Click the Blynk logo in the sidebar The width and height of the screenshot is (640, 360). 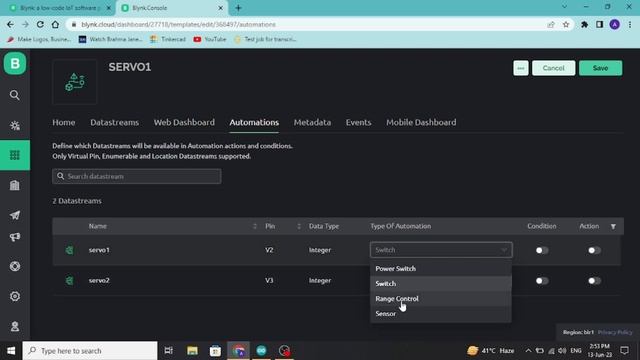pos(15,63)
